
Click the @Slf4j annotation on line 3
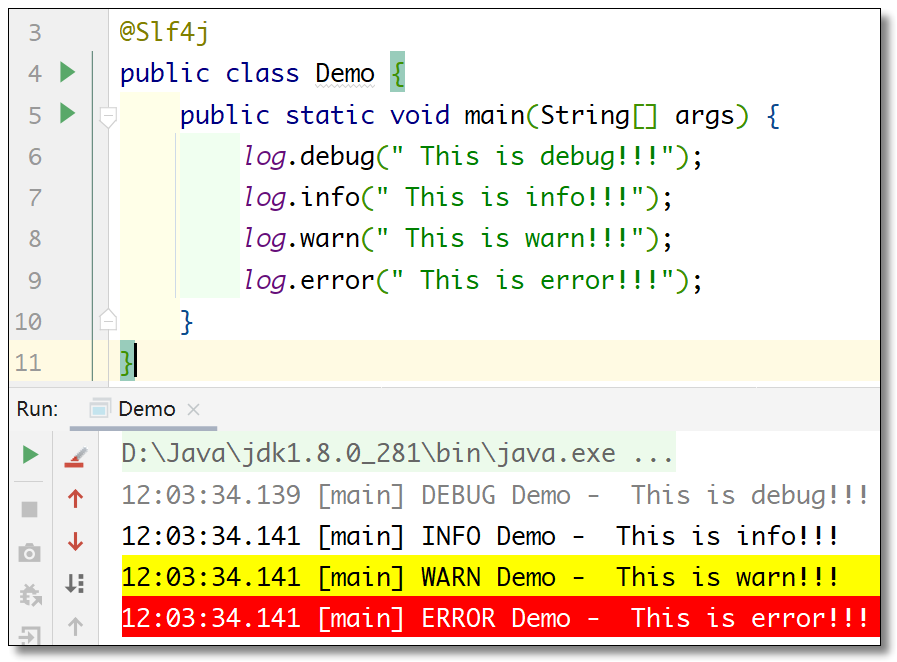164,32
